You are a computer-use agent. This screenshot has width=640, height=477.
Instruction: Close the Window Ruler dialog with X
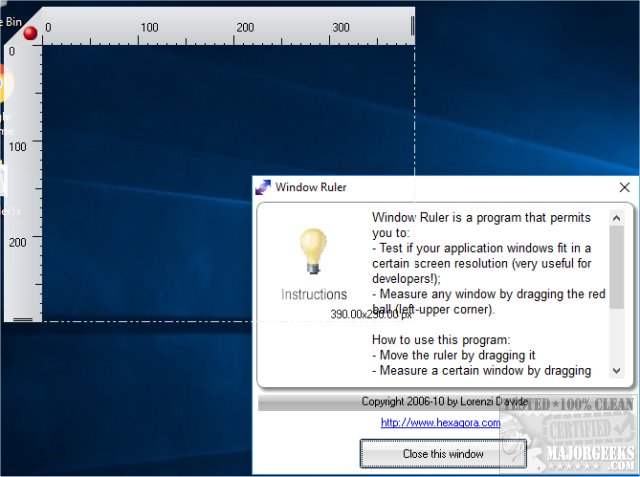624,187
